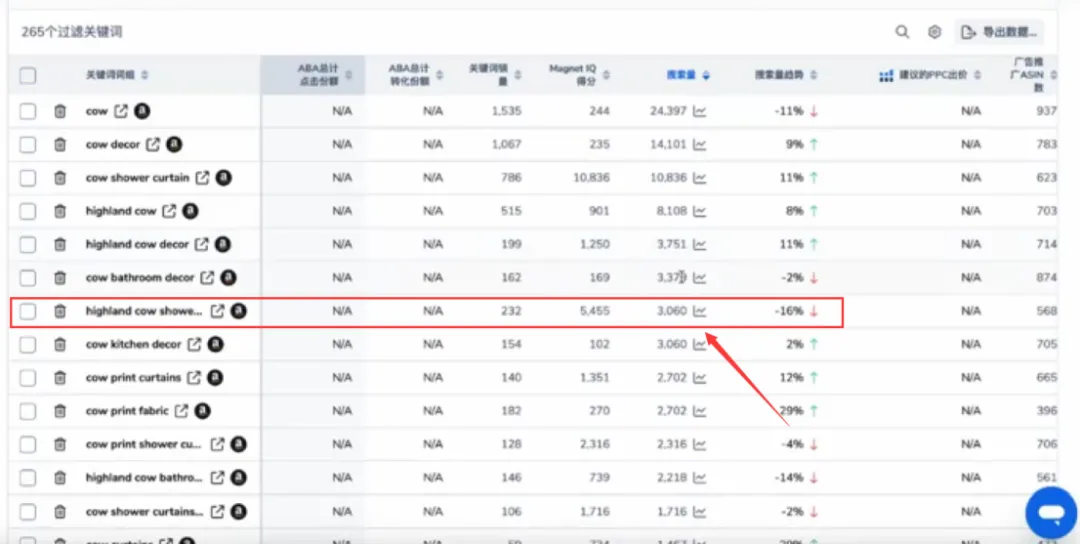Image resolution: width=1080 pixels, height=544 pixels.
Task: Click the keyword cow print fabric
Action: 127,411
